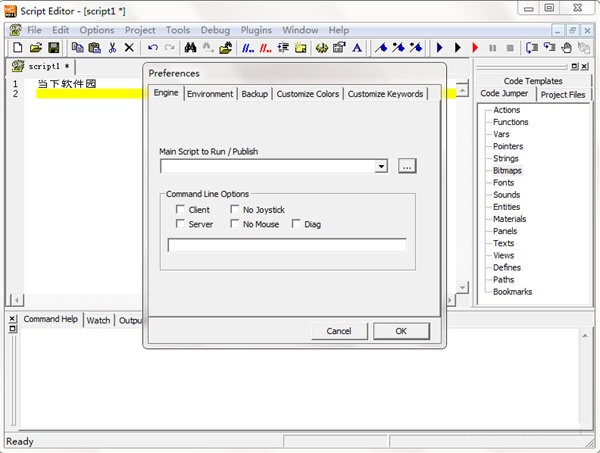Image resolution: width=600 pixels, height=453 pixels.
Task: Pause execution toolbar icon
Action: (493, 48)
